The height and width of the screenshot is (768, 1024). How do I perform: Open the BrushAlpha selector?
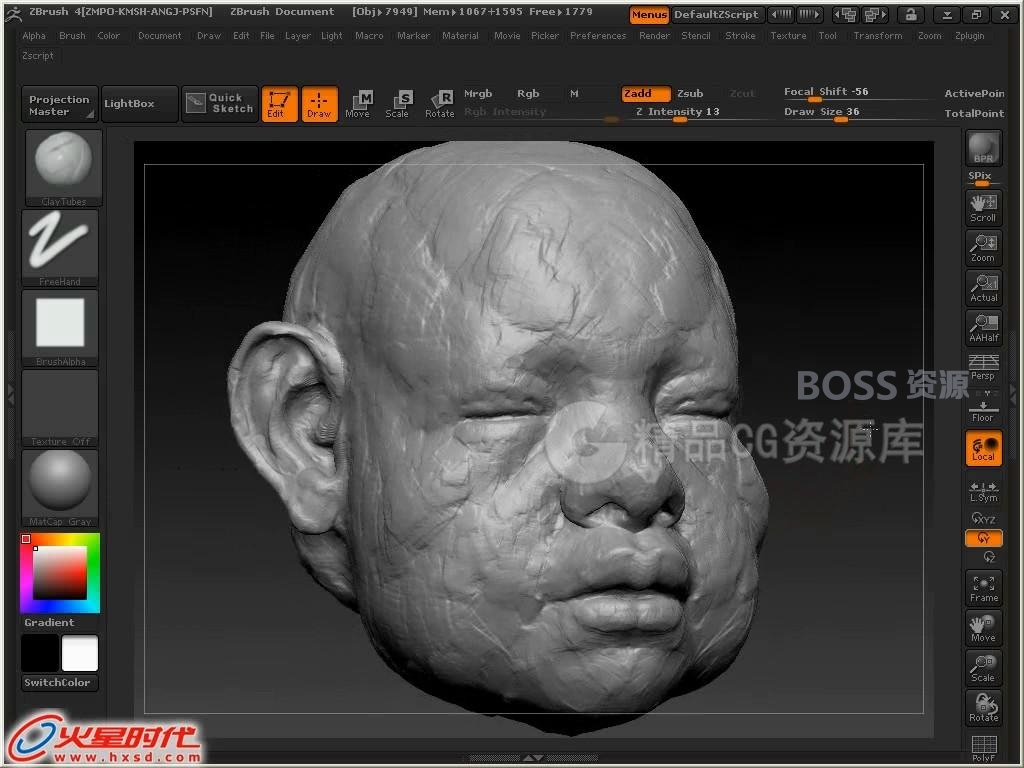(x=60, y=328)
